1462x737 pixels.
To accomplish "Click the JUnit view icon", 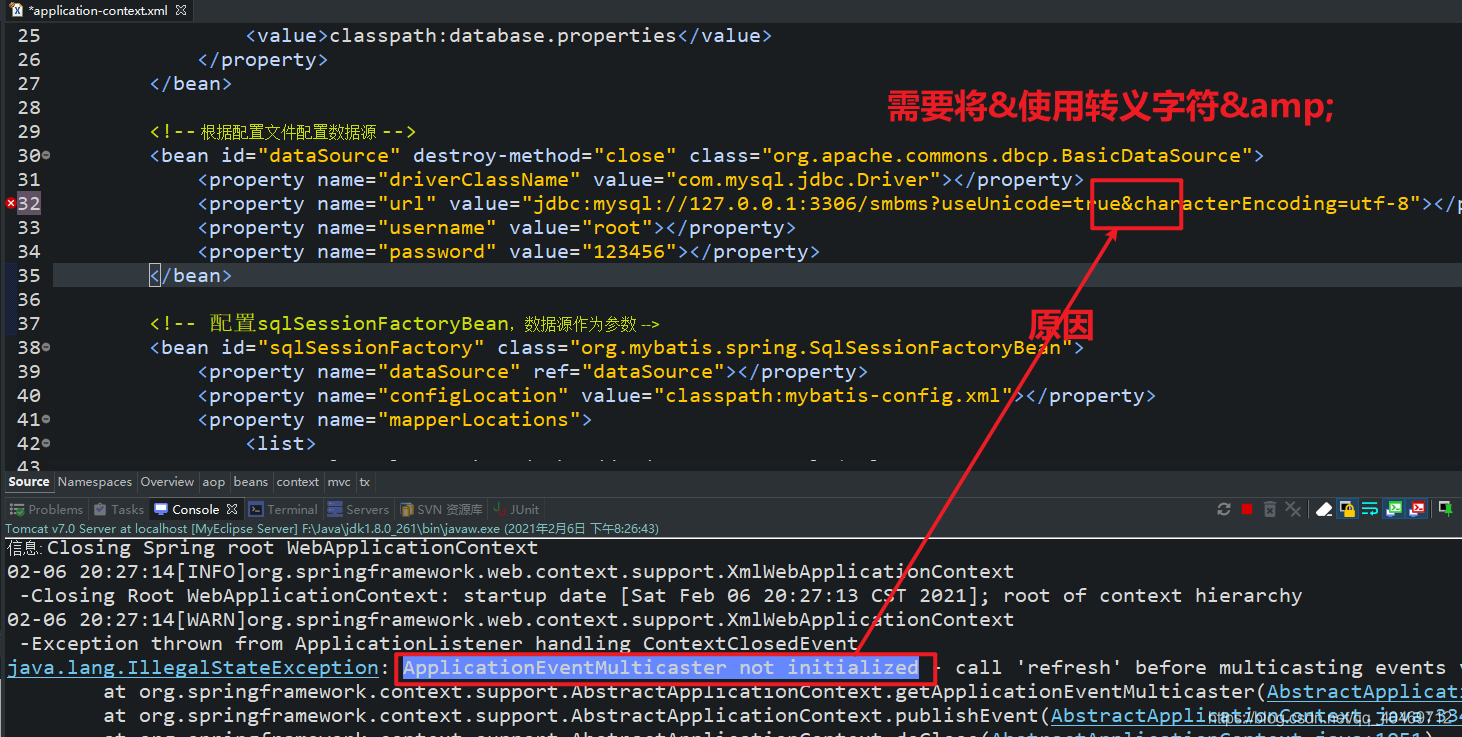I will click(515, 509).
